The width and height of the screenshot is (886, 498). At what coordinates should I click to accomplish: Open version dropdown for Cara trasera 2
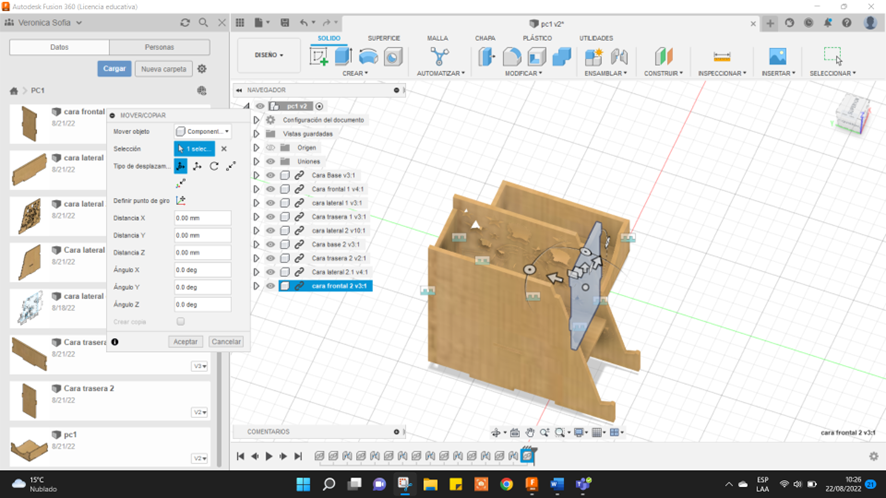coord(200,412)
